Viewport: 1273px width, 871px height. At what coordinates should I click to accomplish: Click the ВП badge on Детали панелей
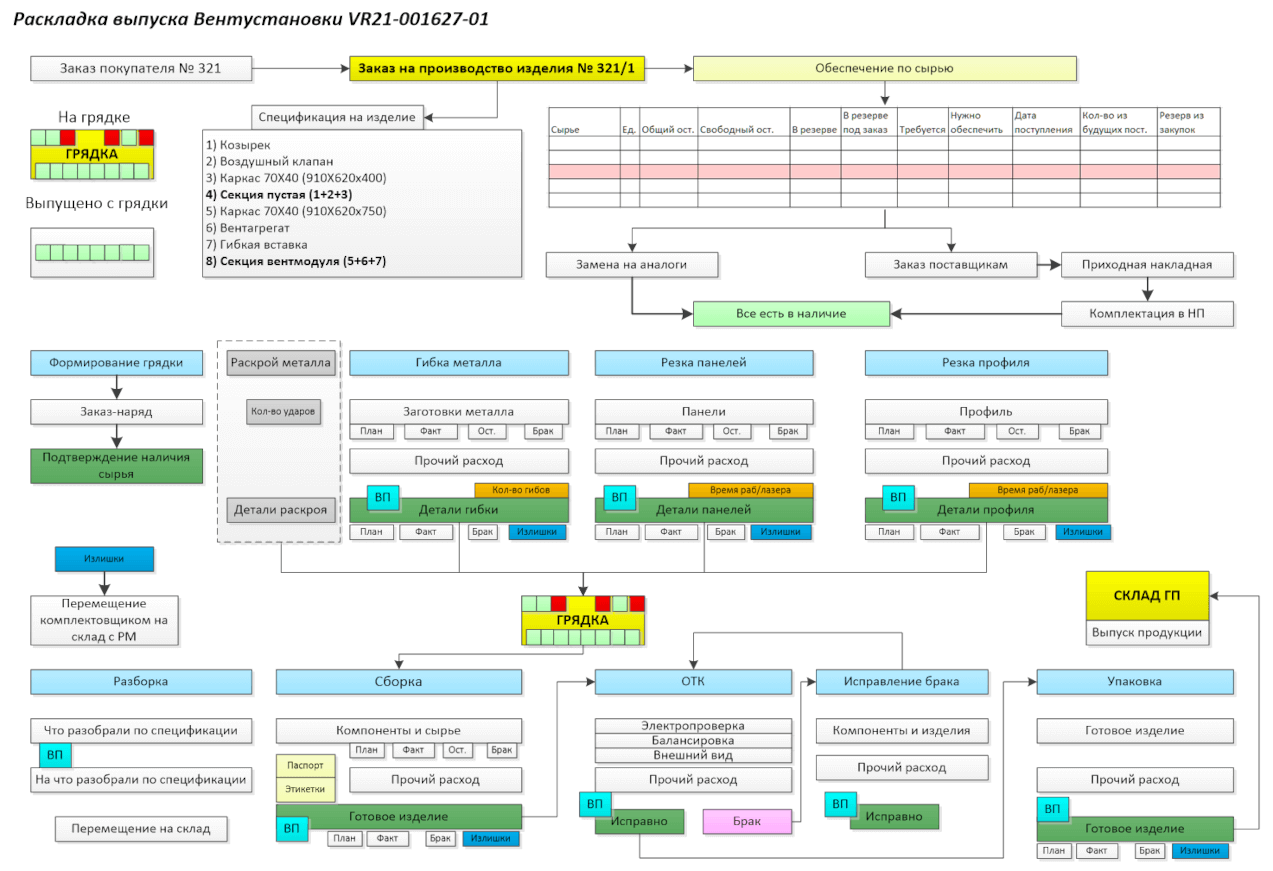click(620, 497)
